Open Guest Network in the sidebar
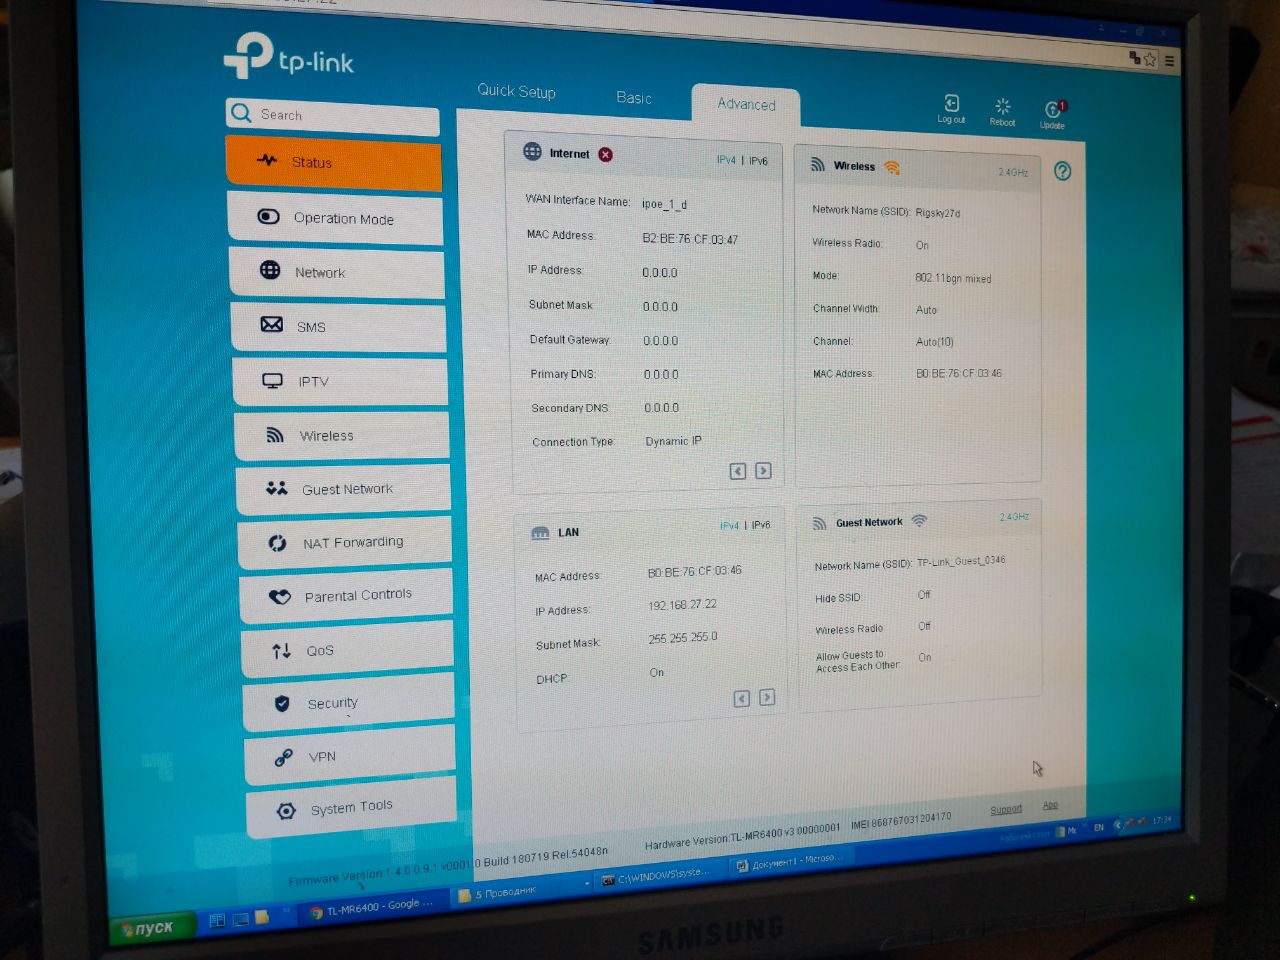The image size is (1280, 960). (345, 489)
